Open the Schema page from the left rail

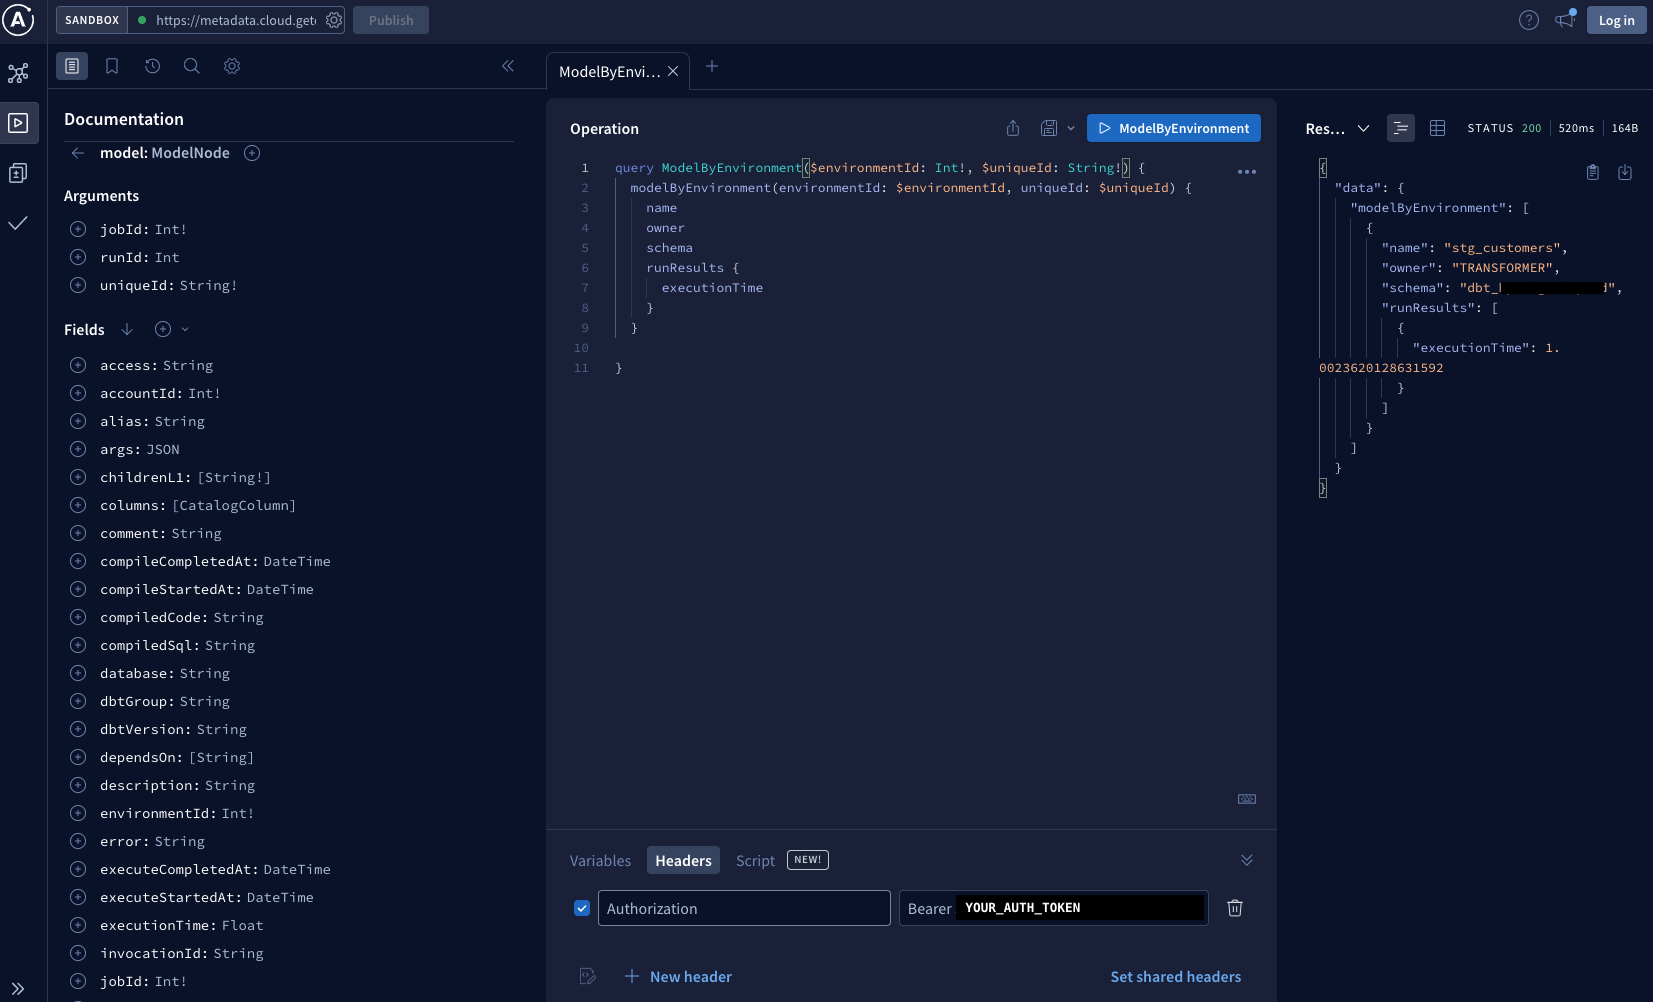coord(18,73)
